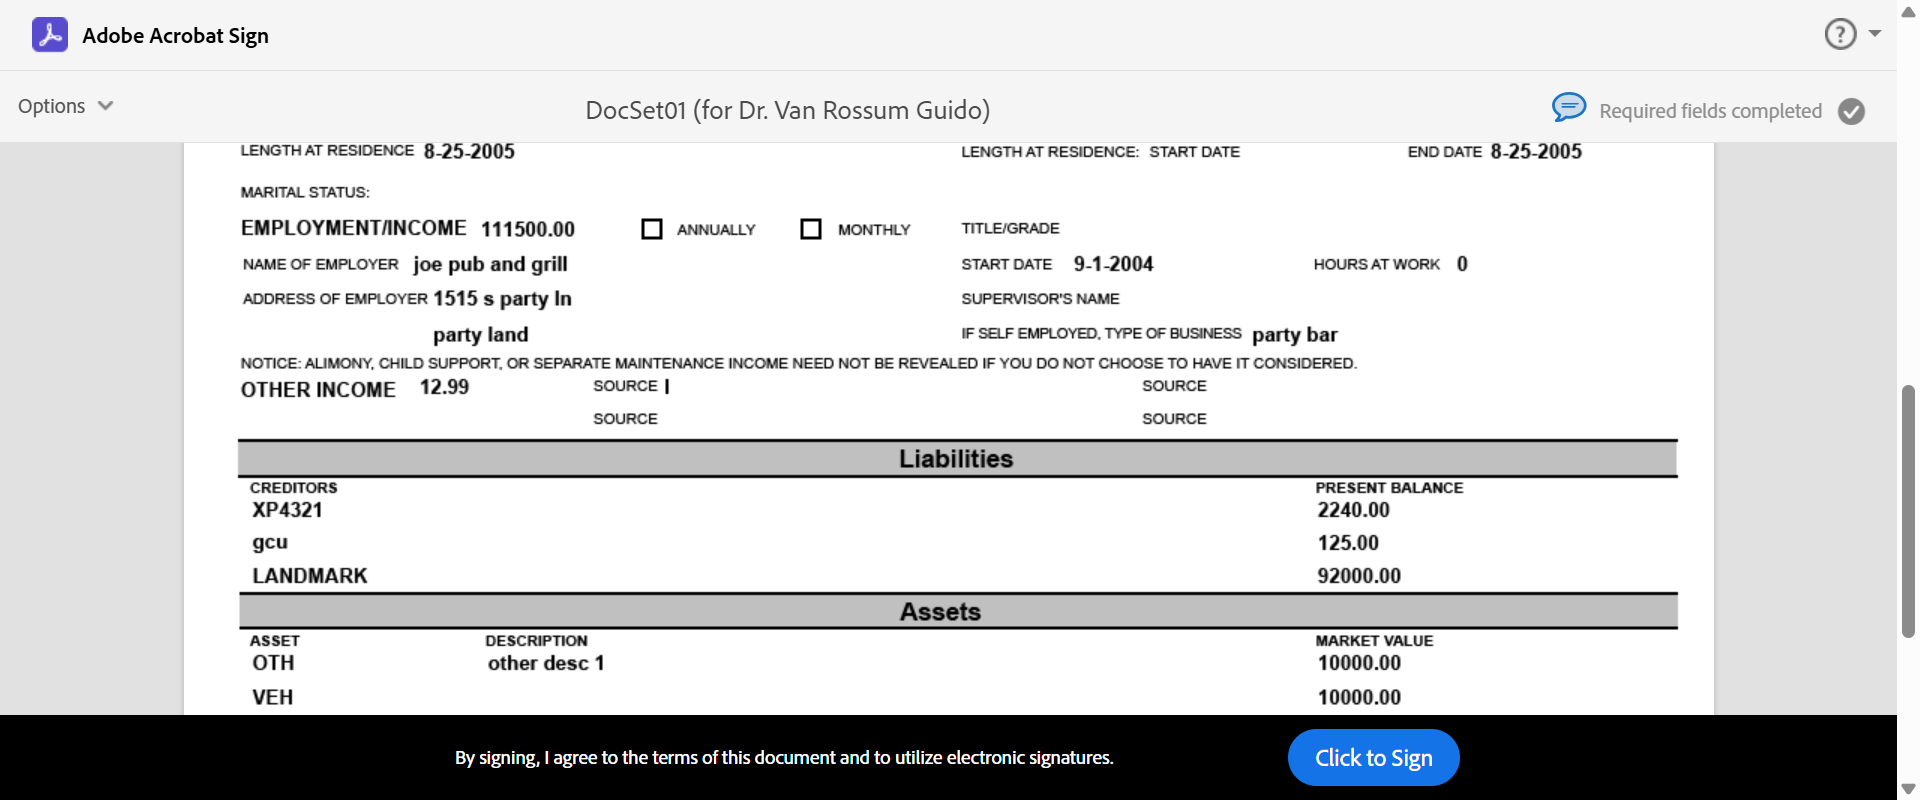Click the Adobe Acrobat logo icon
The width and height of the screenshot is (1920, 800).
pos(50,35)
